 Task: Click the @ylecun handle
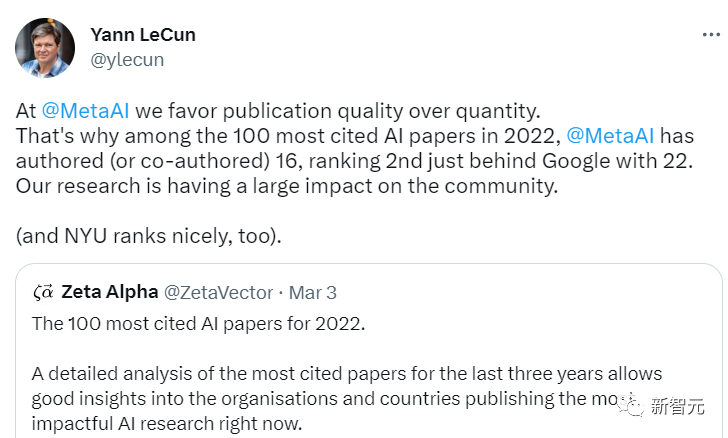point(127,60)
